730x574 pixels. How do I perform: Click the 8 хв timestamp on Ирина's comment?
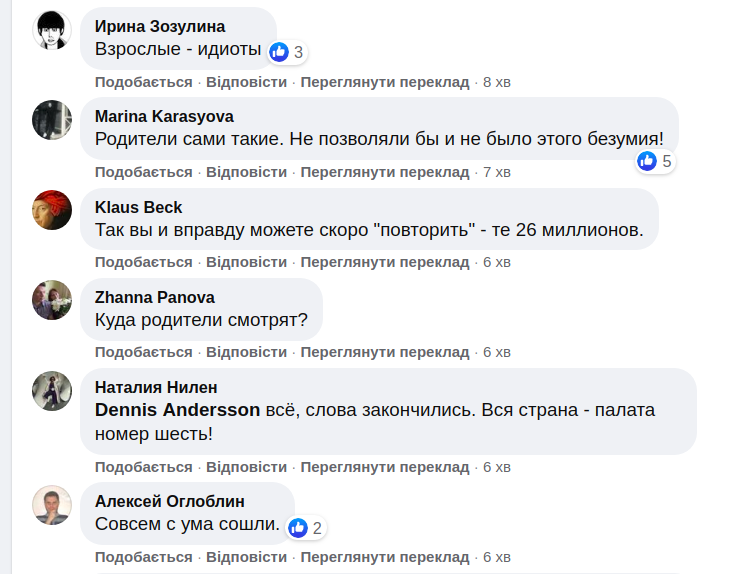(x=496, y=82)
